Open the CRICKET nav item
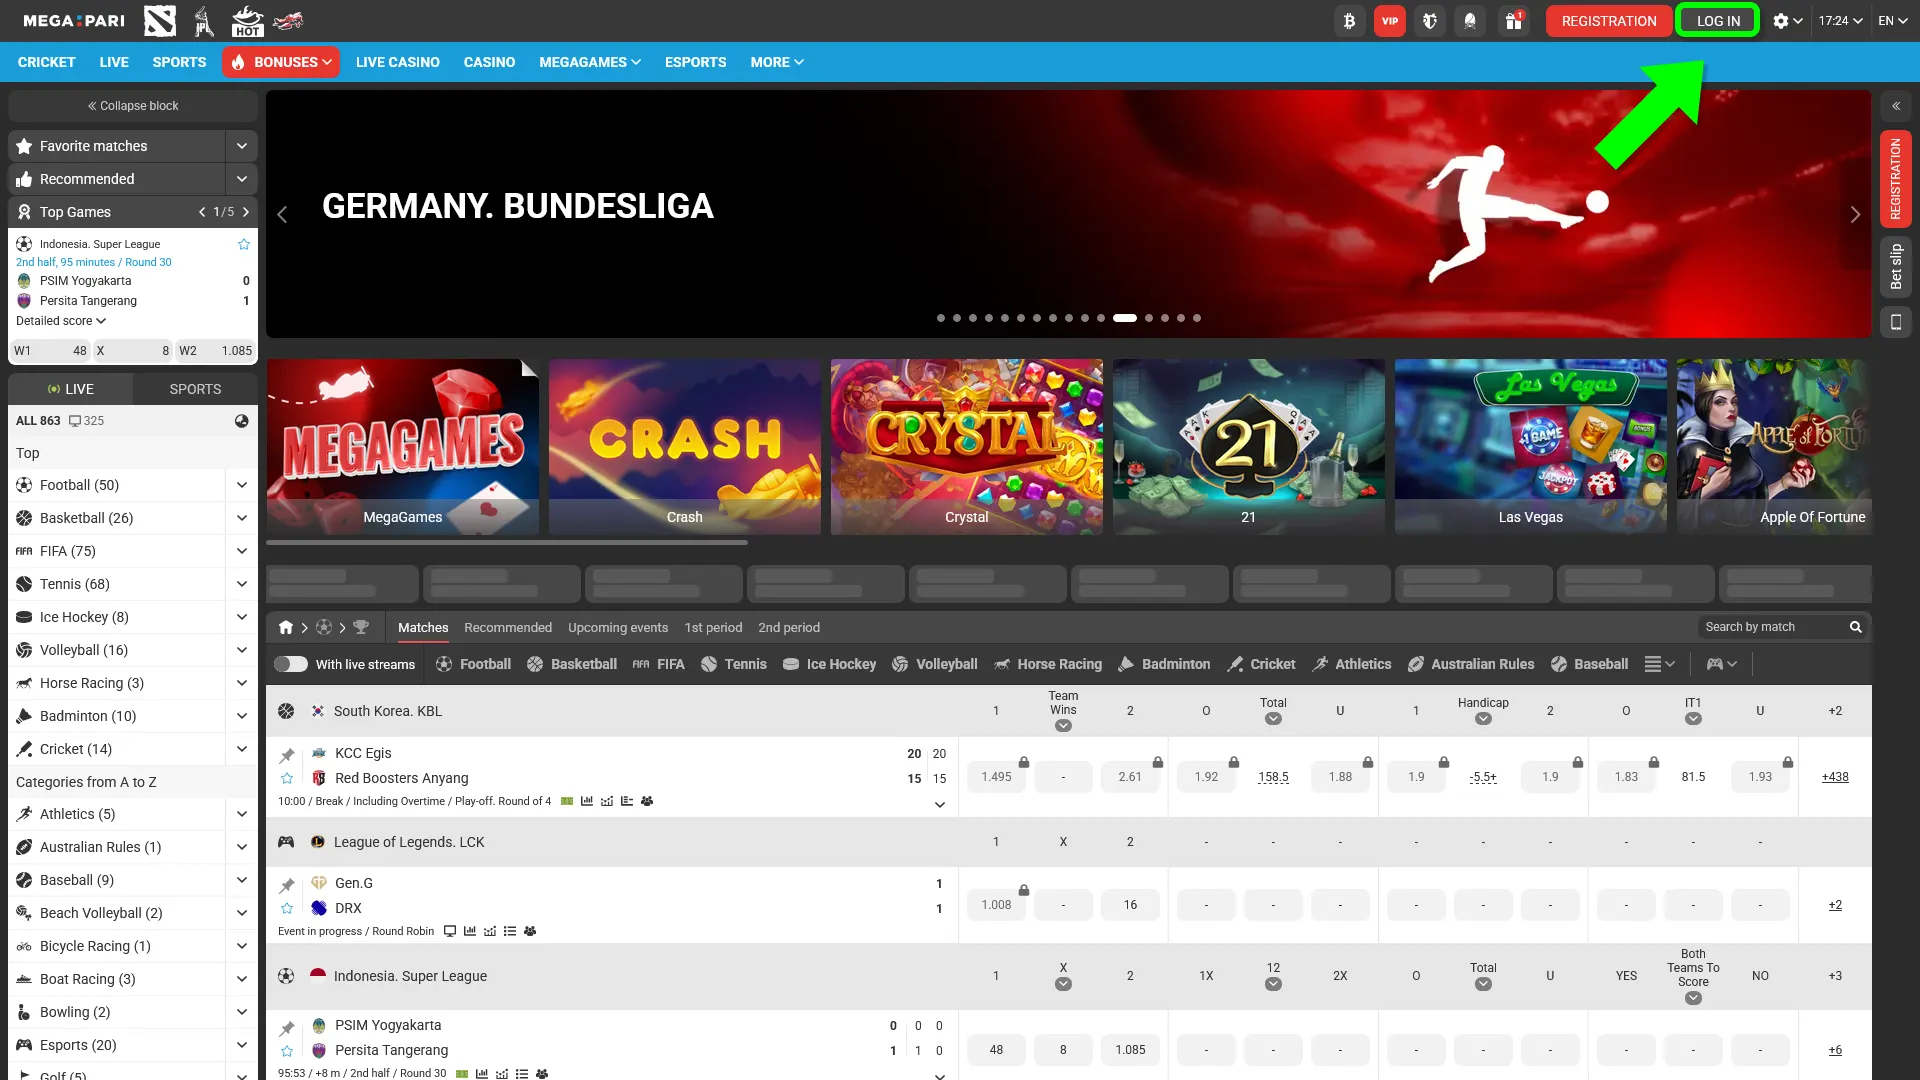The width and height of the screenshot is (1920, 1080). (x=47, y=62)
